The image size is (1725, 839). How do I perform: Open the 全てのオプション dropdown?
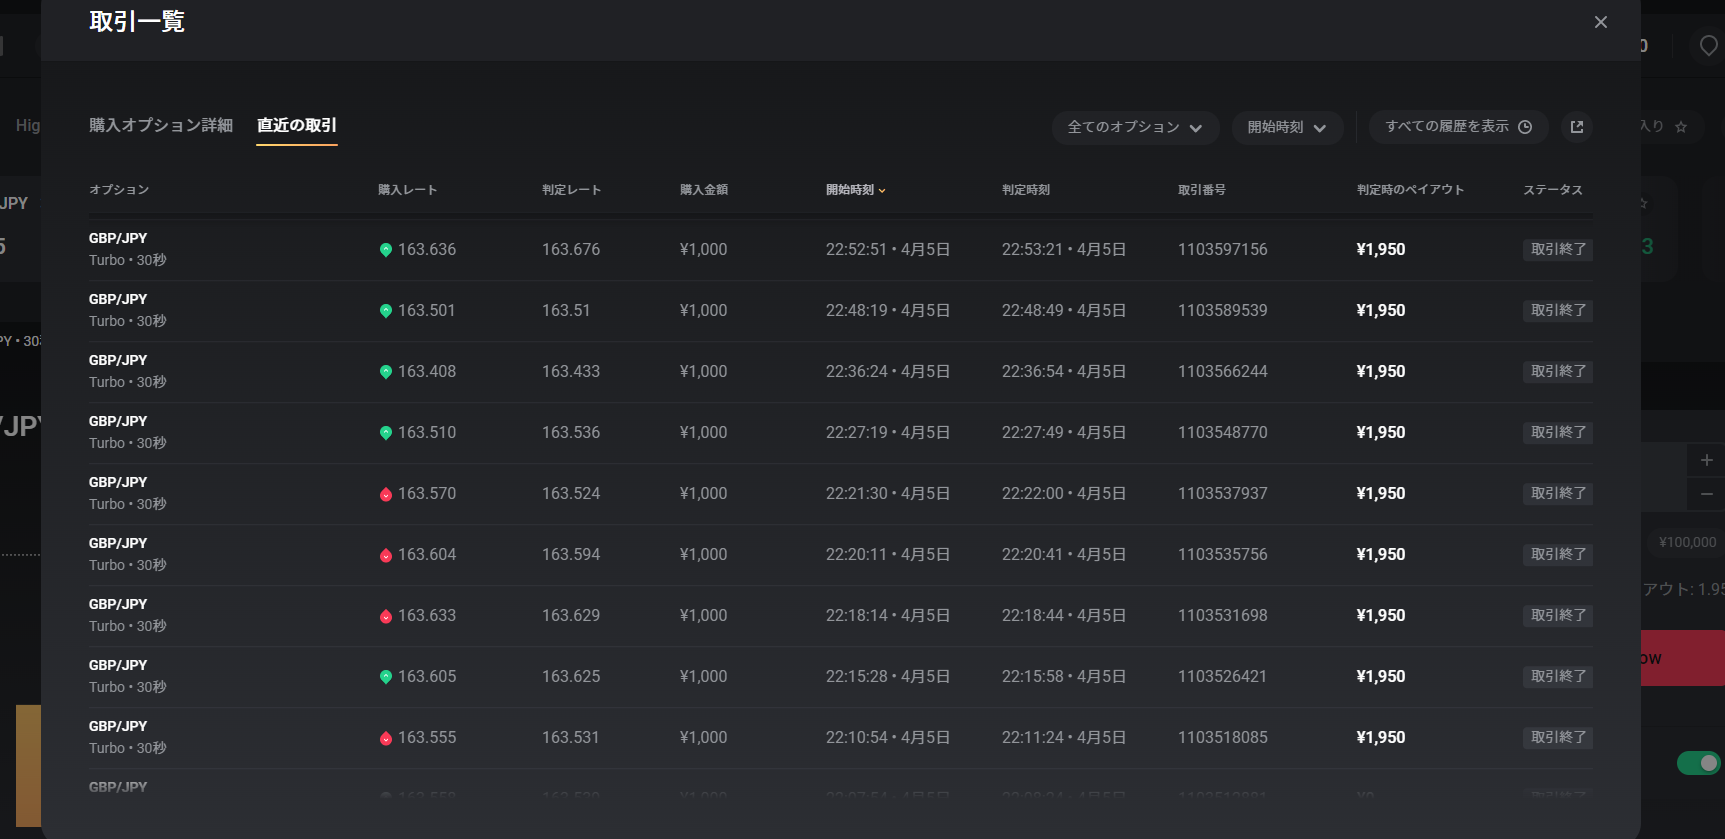point(1134,127)
